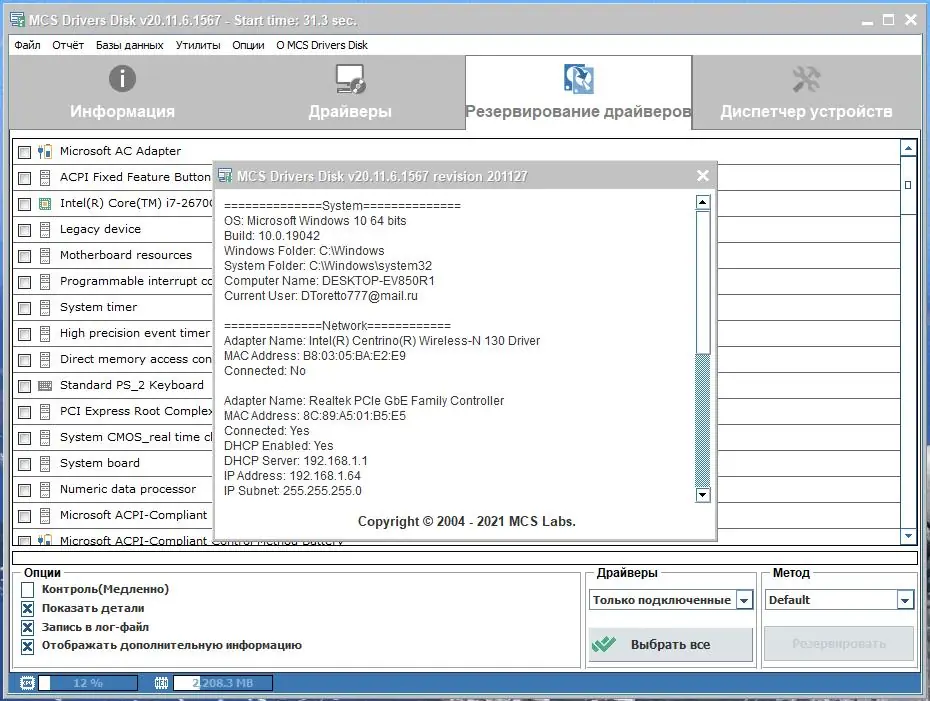The height and width of the screenshot is (701, 930).
Task: Enable the Контроль(Медленно) checkbox
Action: (27, 590)
